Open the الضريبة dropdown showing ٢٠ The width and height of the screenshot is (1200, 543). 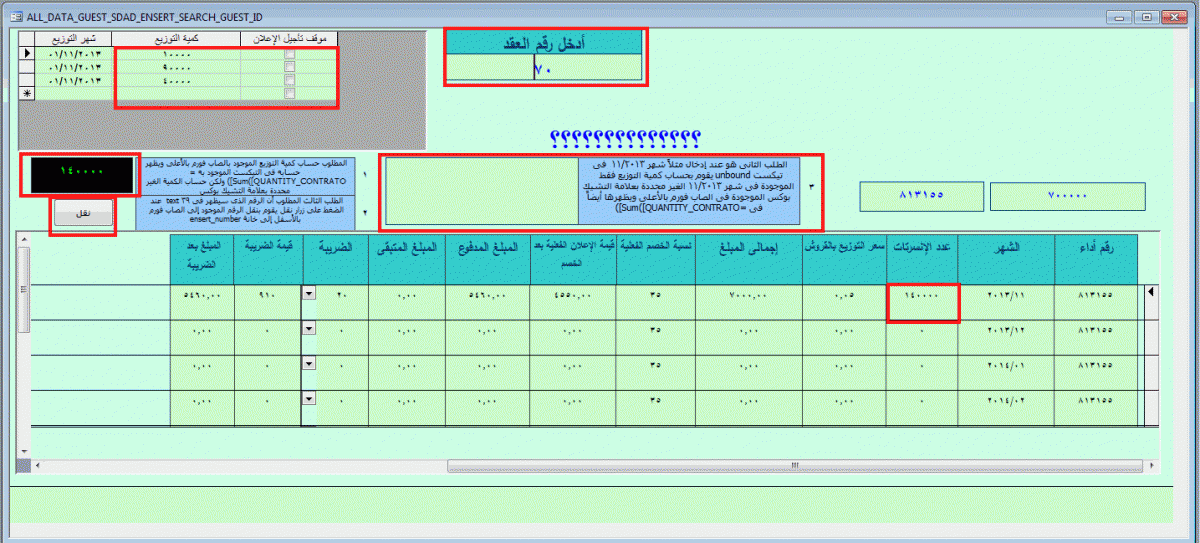(308, 293)
